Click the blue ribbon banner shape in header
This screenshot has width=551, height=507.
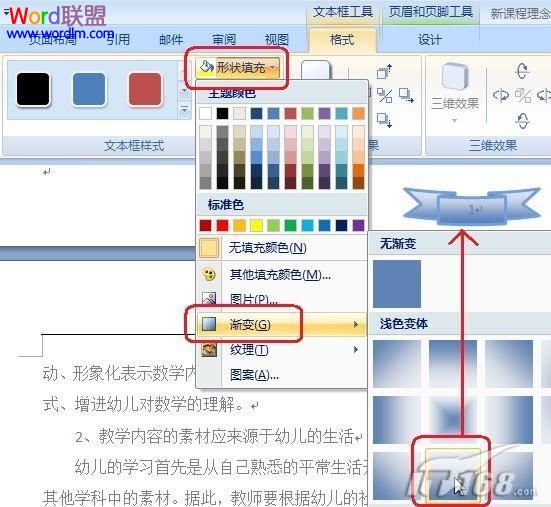click(472, 207)
